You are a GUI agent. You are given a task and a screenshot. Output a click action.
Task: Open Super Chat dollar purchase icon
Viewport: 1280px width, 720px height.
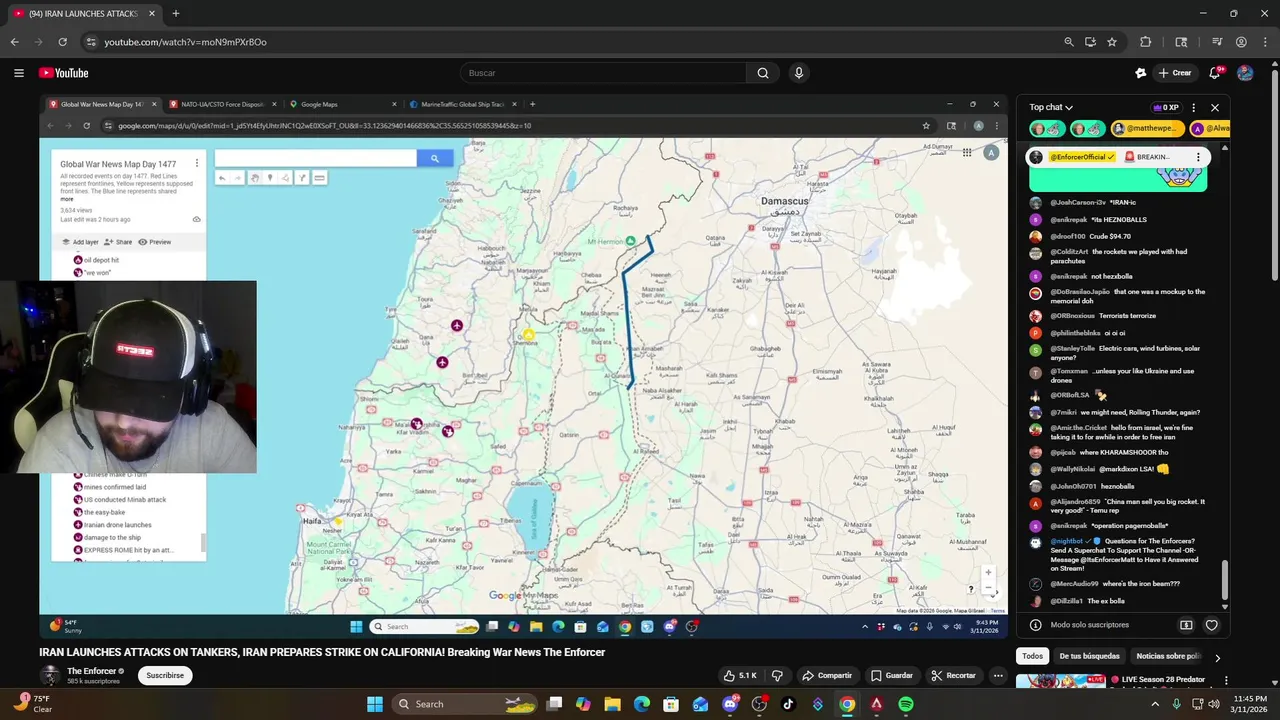pyautogui.click(x=1186, y=625)
